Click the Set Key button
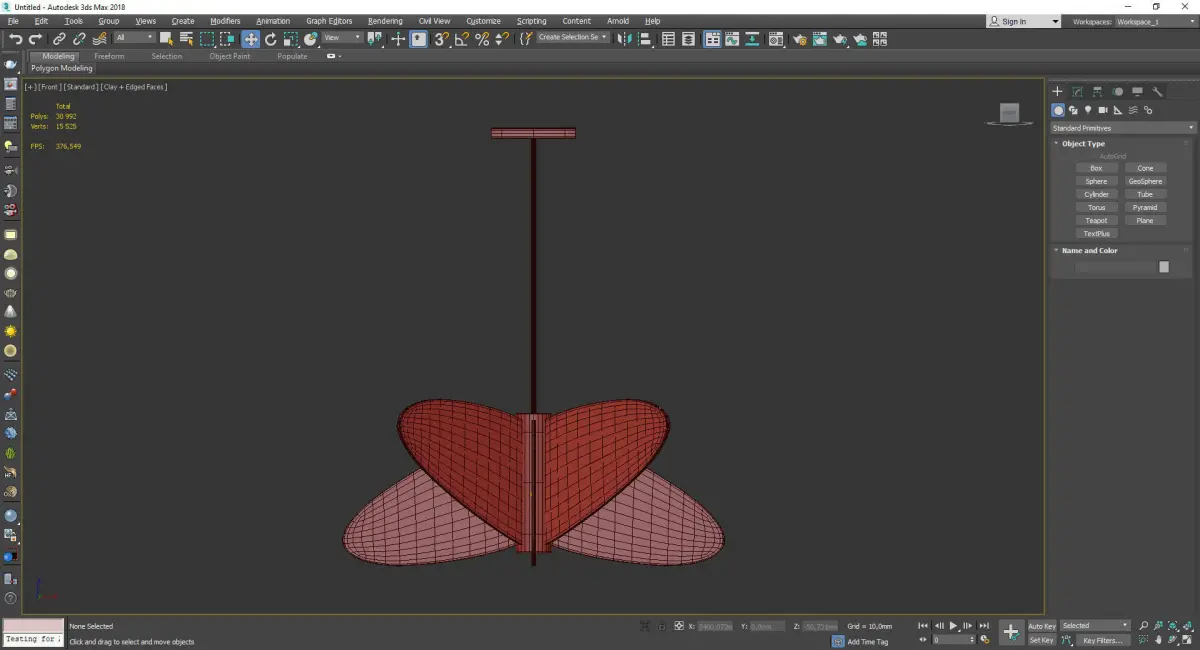1200x650 pixels. coord(1041,640)
